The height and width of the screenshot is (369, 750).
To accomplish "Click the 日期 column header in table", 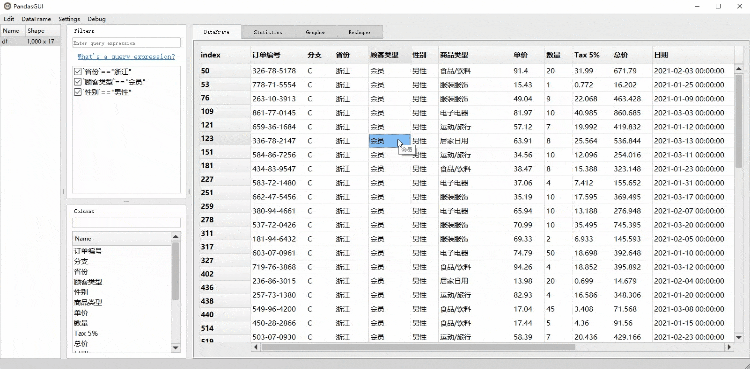I will pos(693,55).
